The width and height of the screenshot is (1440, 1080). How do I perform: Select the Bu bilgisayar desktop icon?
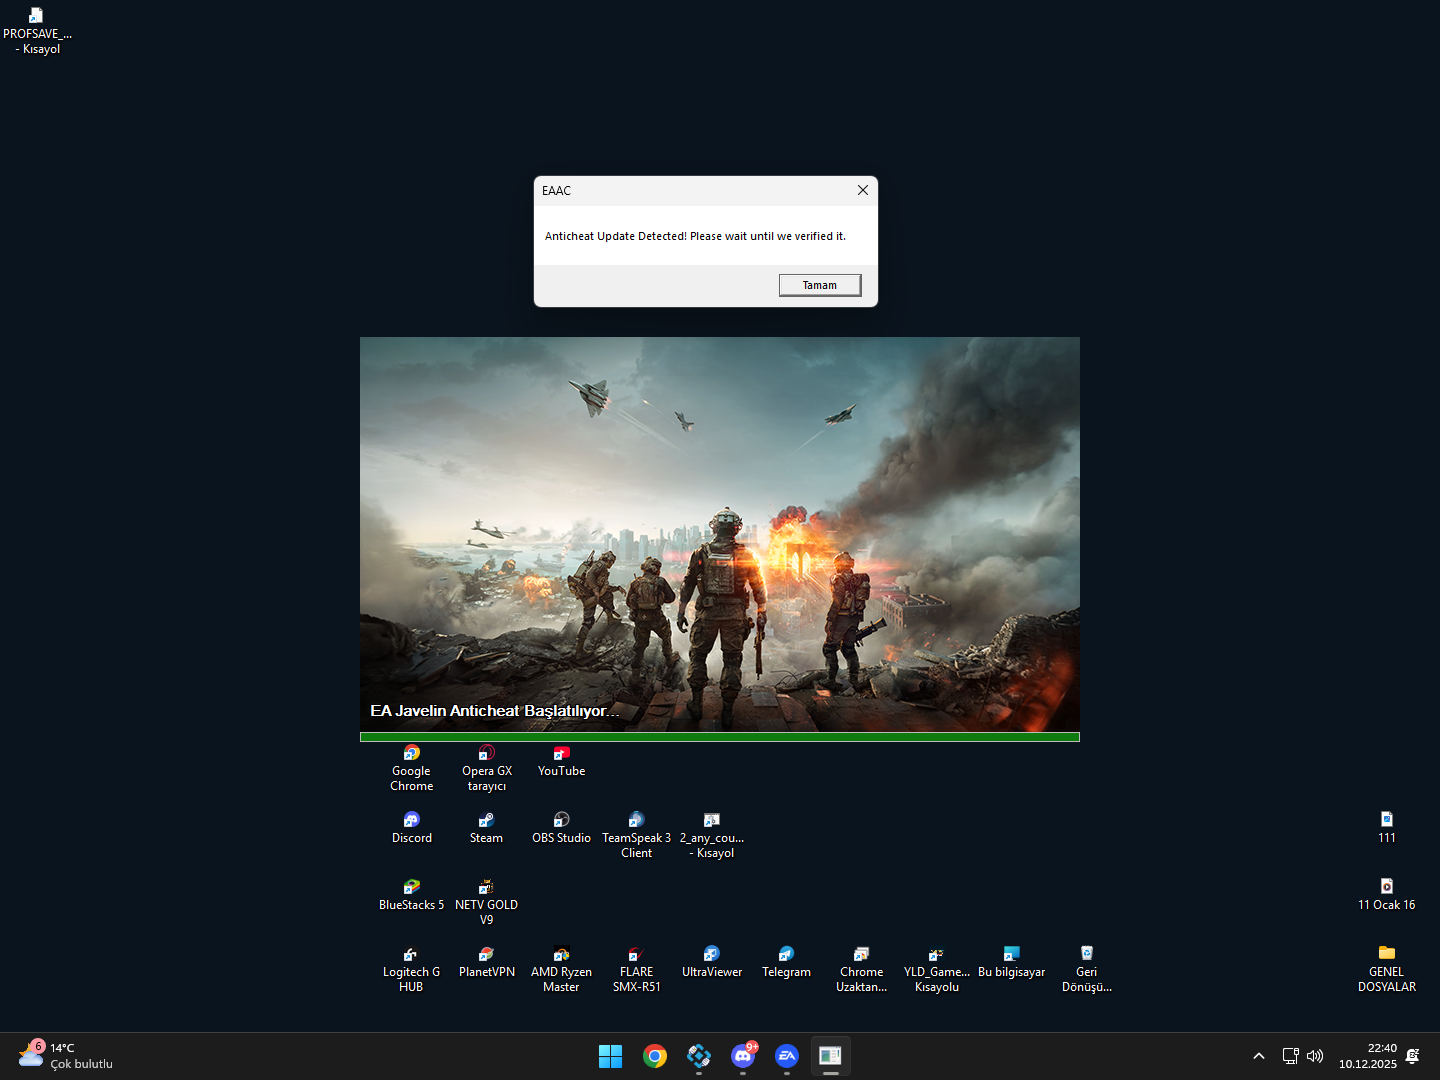coord(1011,962)
